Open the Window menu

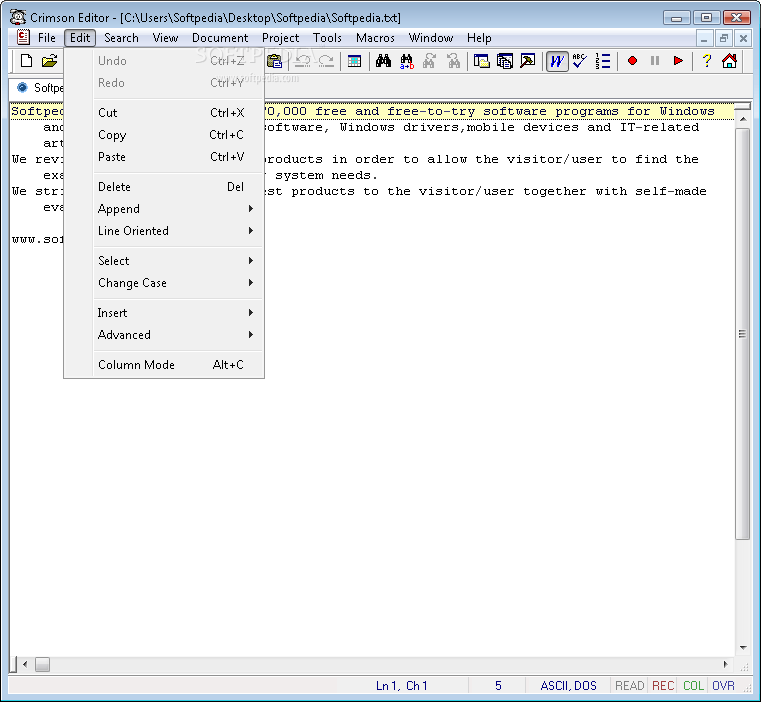coord(431,37)
